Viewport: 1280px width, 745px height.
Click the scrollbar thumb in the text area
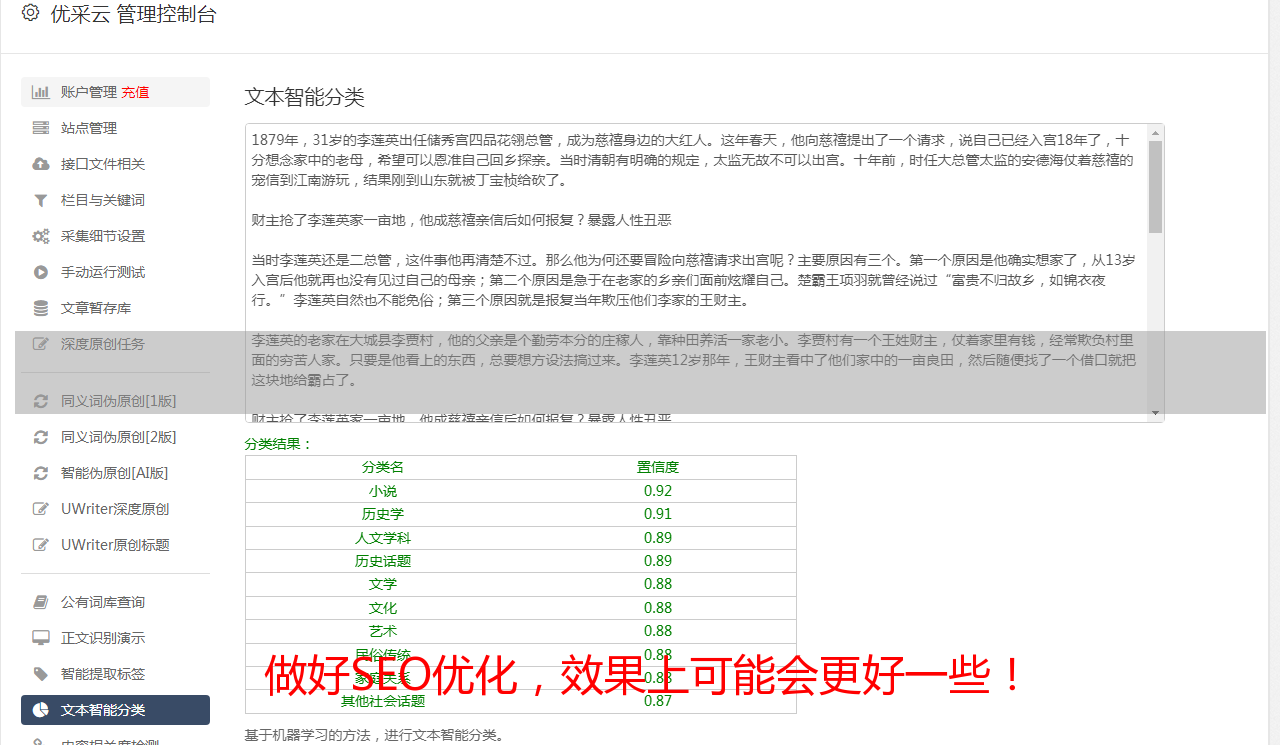click(x=1155, y=186)
